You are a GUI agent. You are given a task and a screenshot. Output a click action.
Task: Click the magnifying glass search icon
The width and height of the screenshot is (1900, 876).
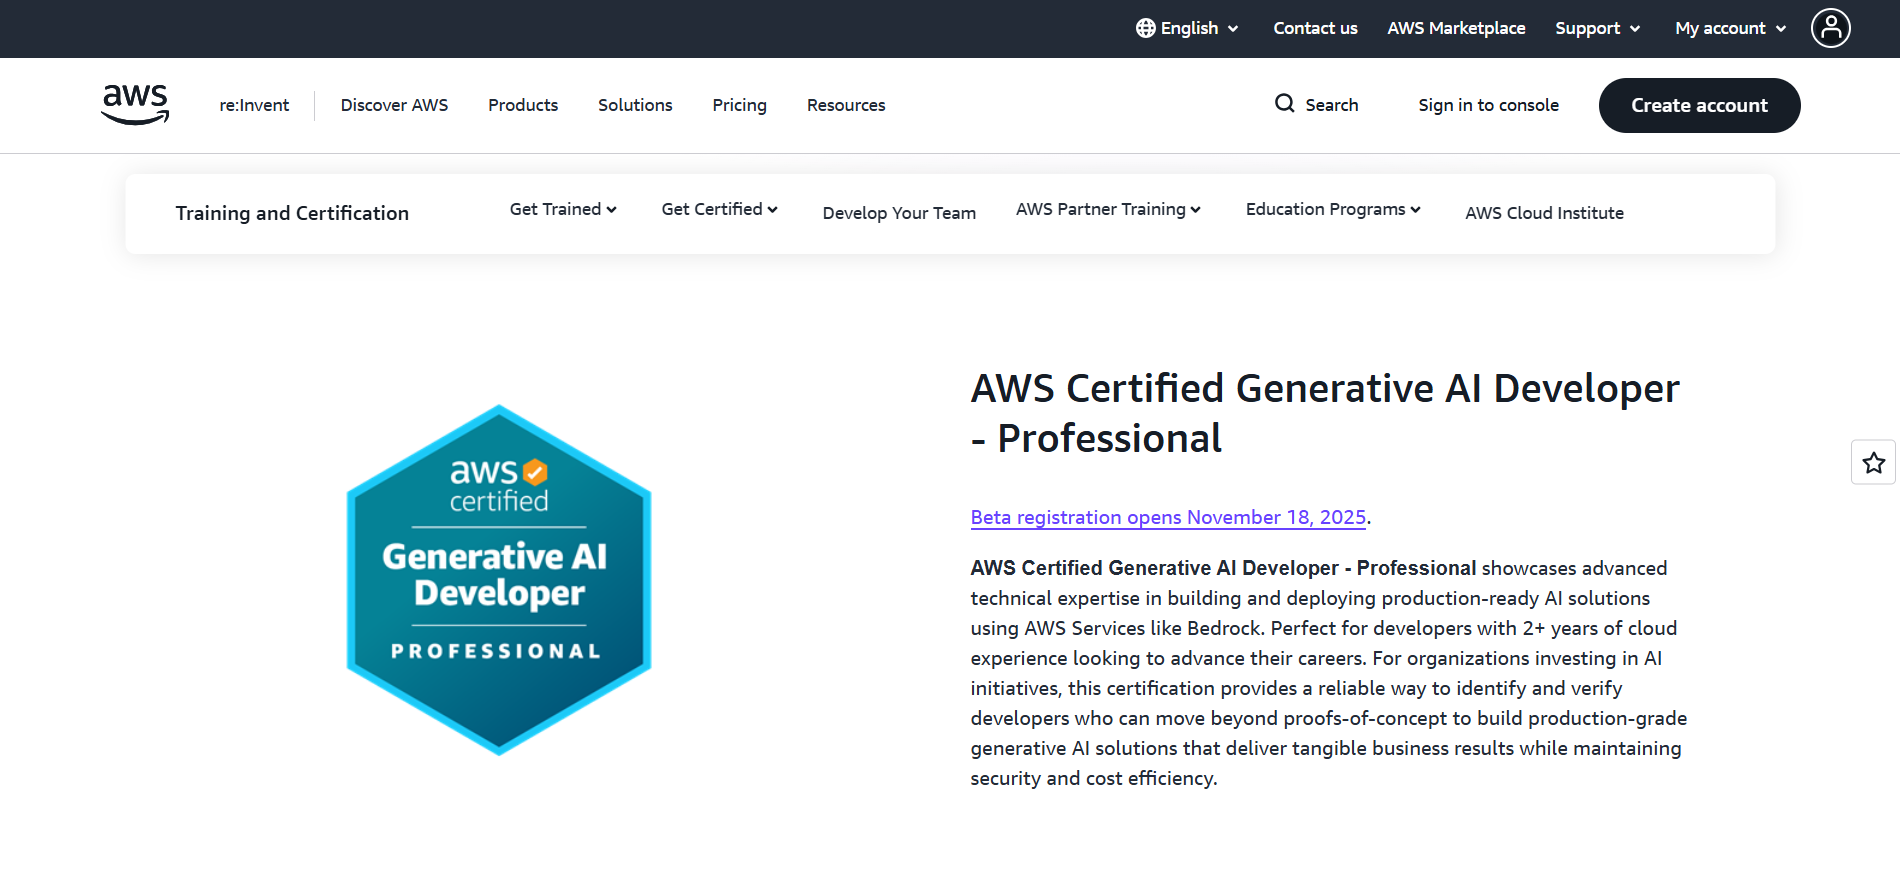[x=1284, y=104]
